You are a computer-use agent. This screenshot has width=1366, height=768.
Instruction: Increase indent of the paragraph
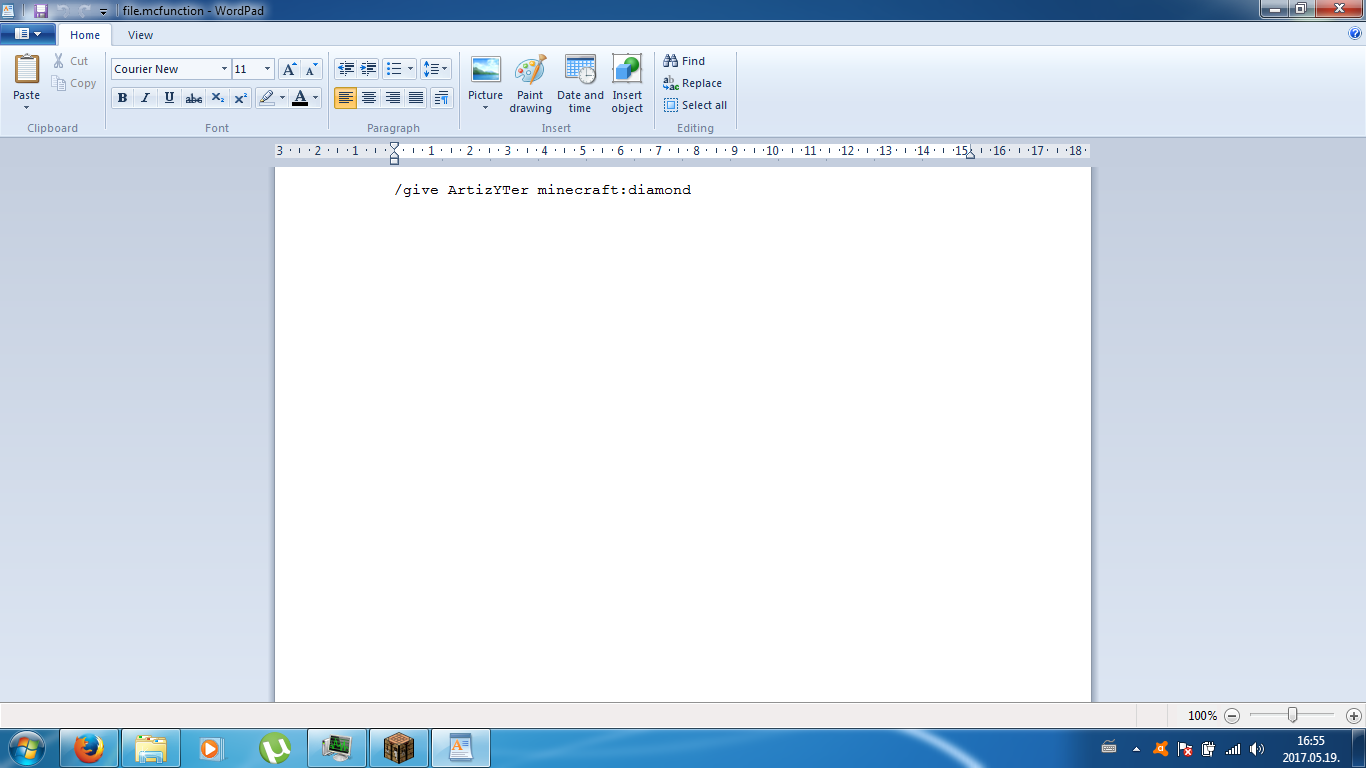point(369,69)
